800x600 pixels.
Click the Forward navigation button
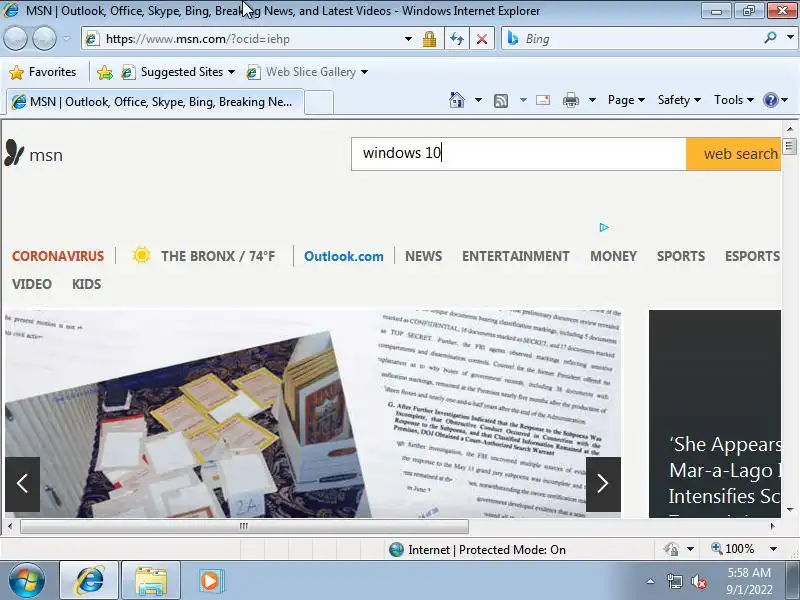(44, 39)
